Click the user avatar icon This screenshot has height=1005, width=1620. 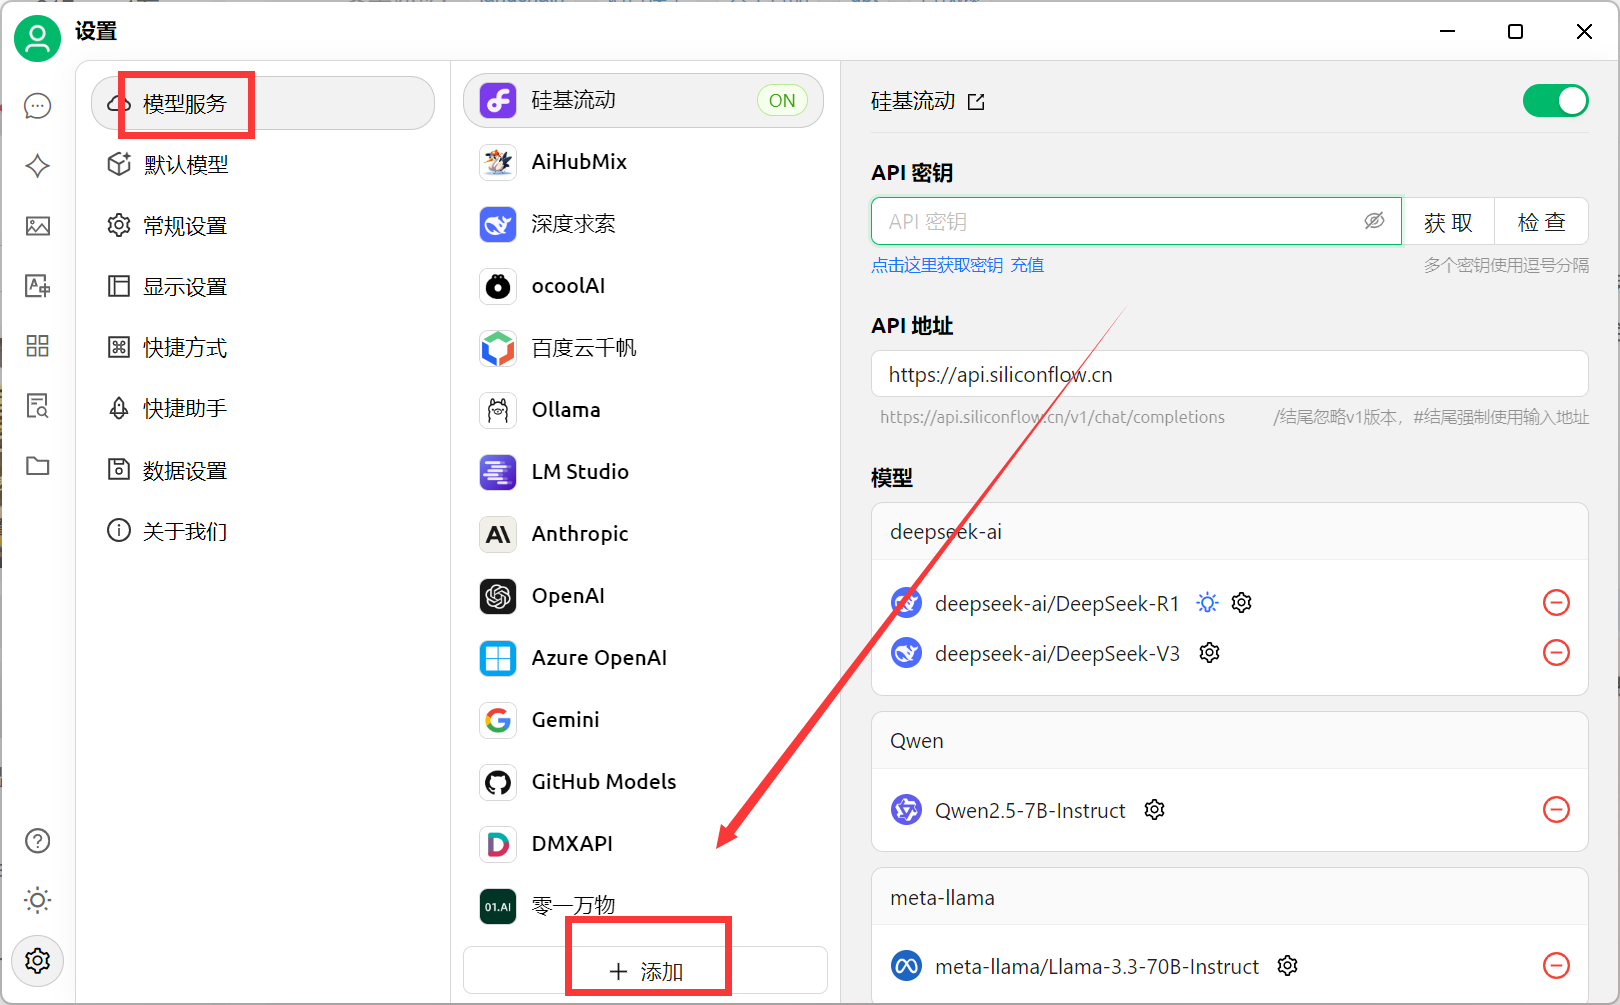[37, 38]
